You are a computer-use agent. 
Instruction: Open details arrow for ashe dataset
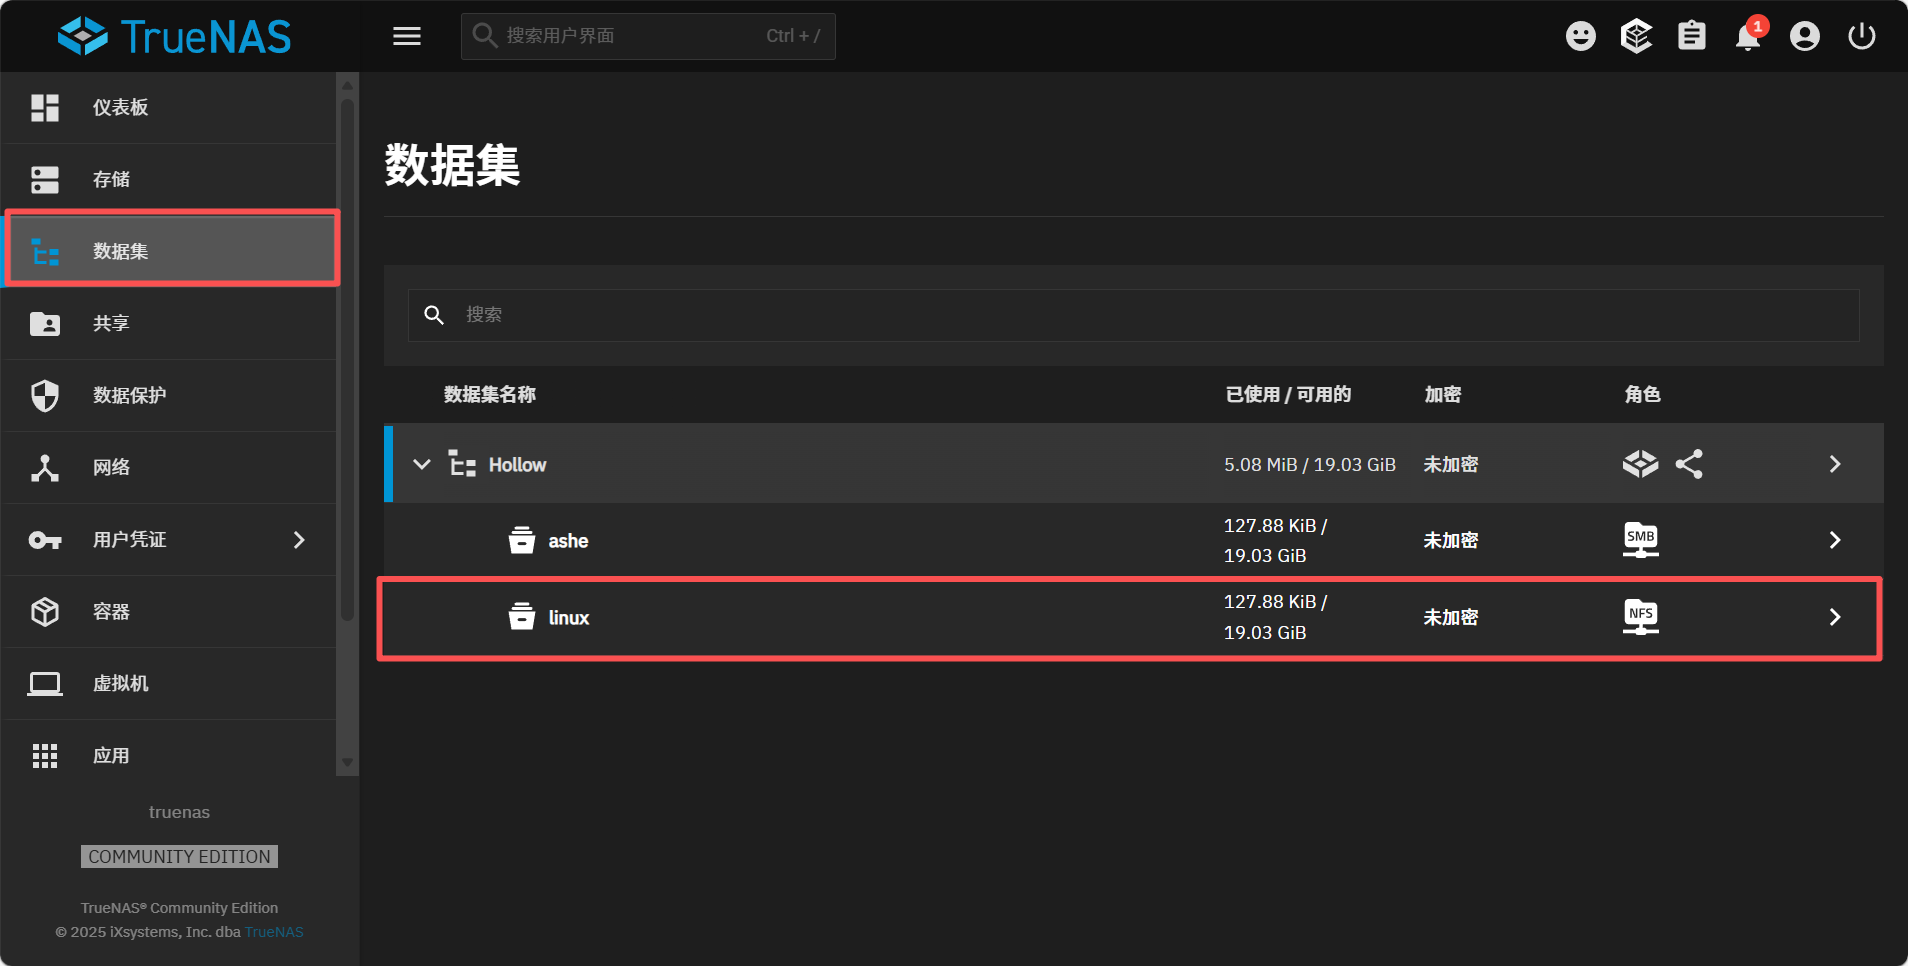tap(1834, 540)
